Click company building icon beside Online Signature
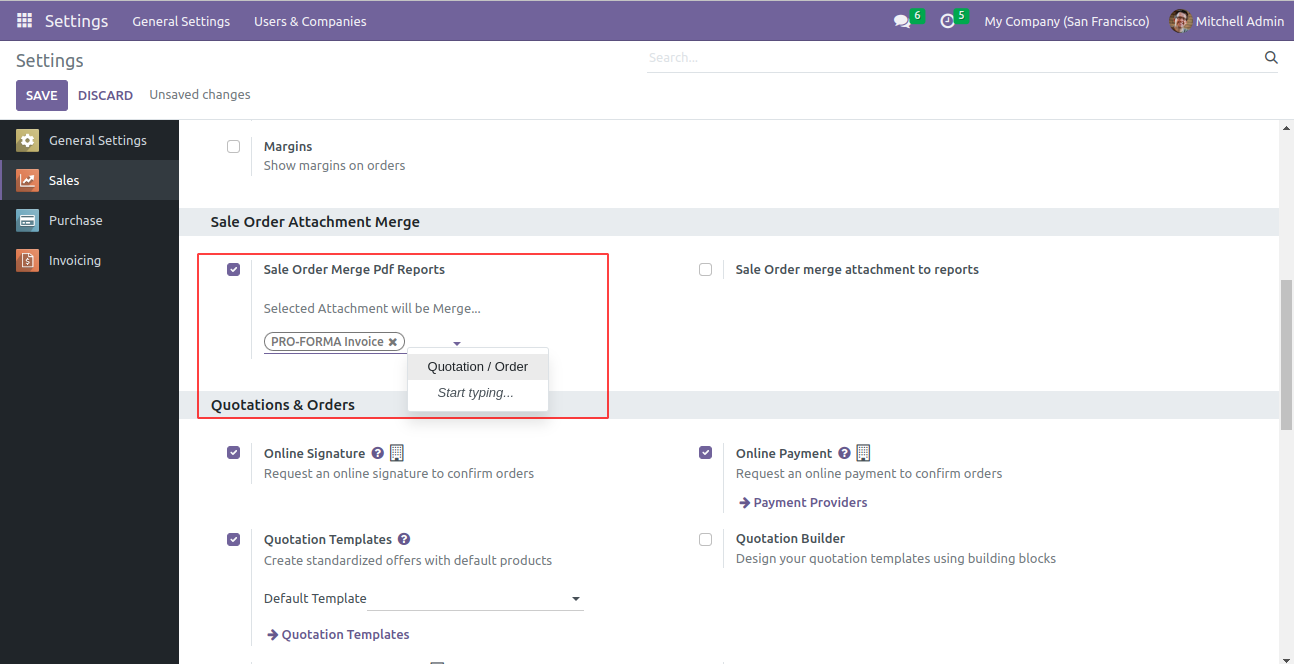Image resolution: width=1294 pixels, height=664 pixels. 397,453
